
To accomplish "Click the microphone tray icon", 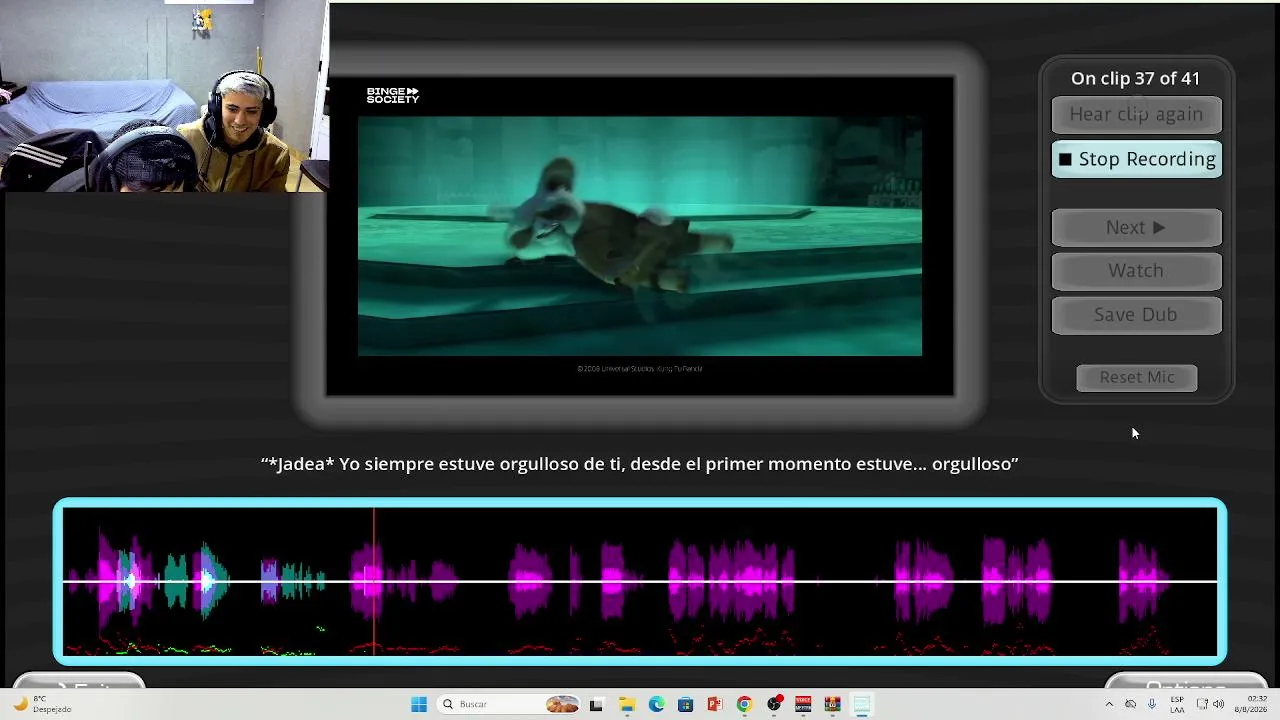I will click(x=1152, y=704).
